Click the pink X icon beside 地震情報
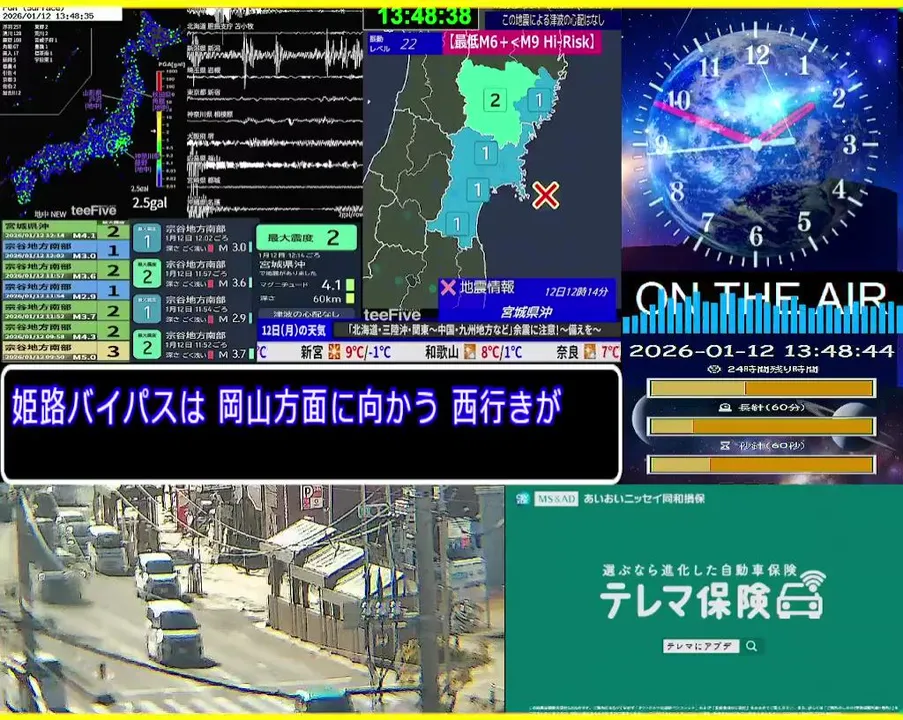This screenshot has height=720, width=903. [x=448, y=287]
